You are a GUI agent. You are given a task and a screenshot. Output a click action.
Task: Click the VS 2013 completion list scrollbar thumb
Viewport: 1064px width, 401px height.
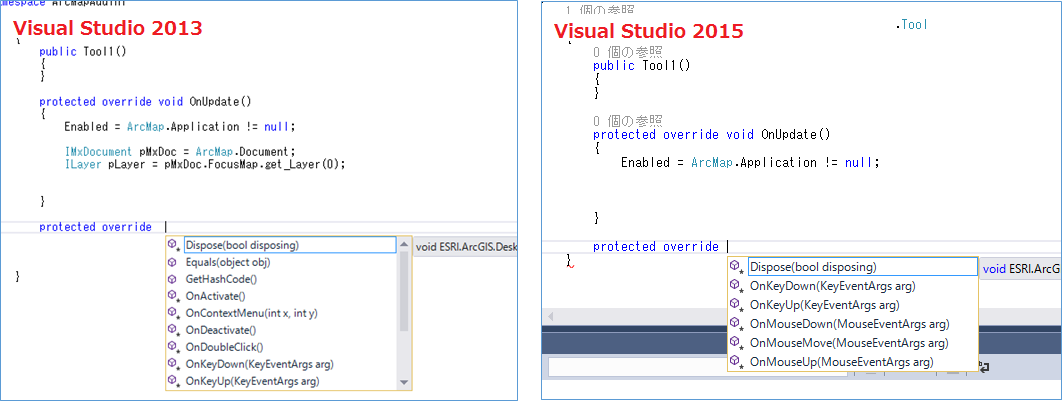click(404, 292)
